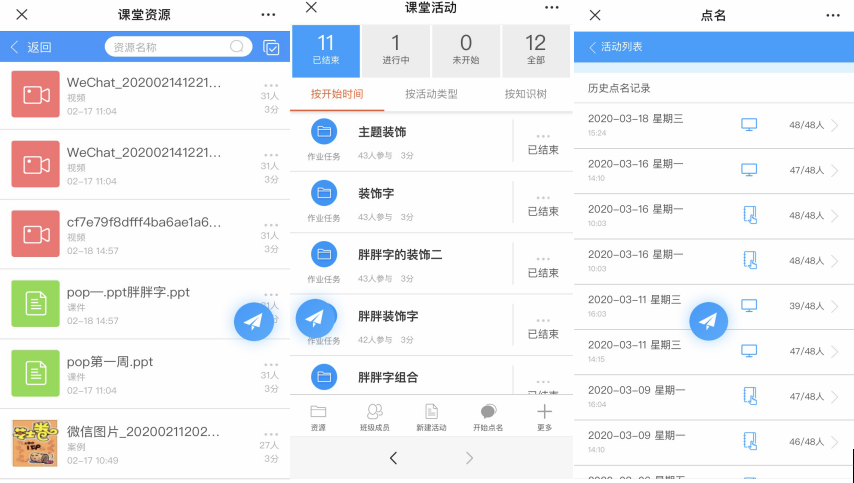Filter activities by the 进行中 counter
854x483 pixels.
click(x=395, y=50)
